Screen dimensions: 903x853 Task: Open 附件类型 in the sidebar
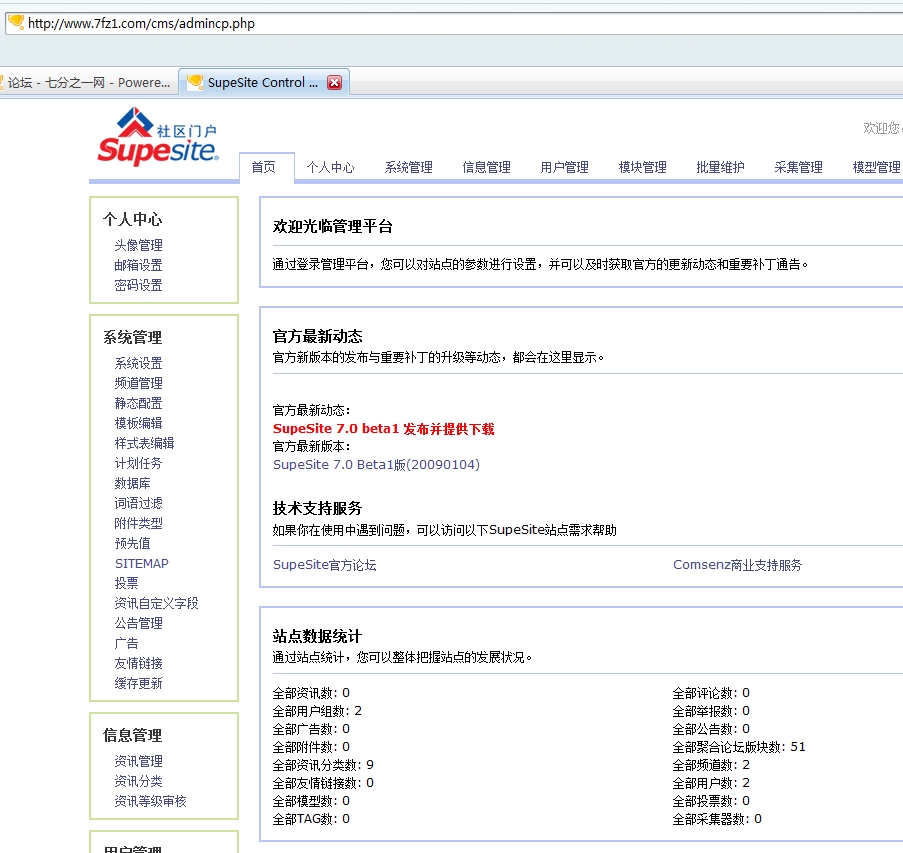tap(138, 523)
